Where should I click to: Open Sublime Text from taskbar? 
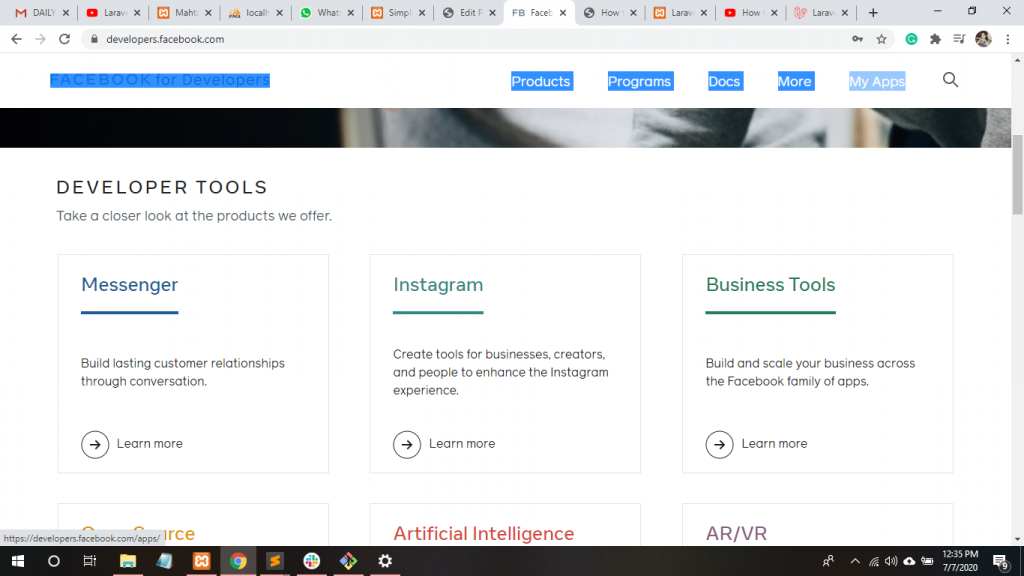pos(275,561)
